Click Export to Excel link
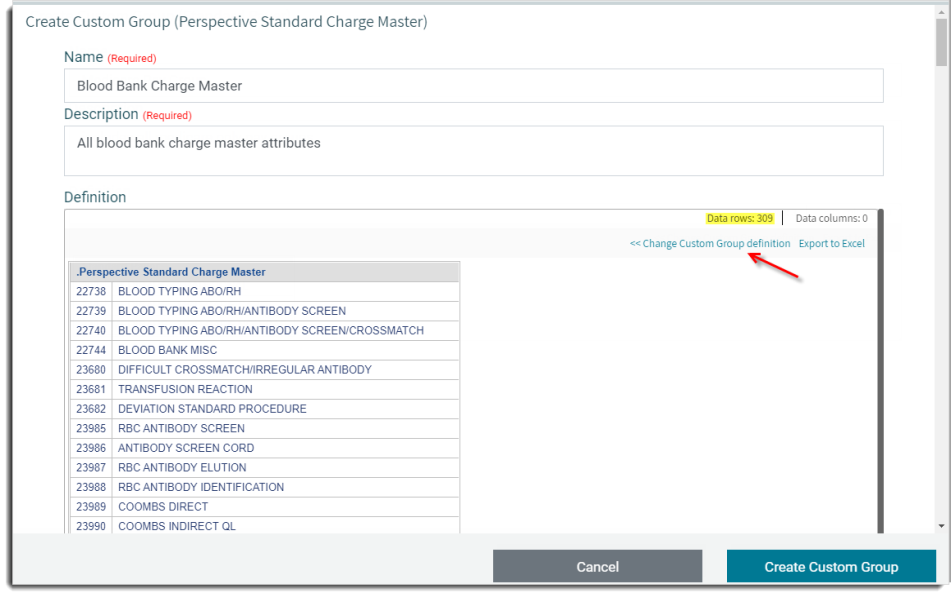 [831, 244]
